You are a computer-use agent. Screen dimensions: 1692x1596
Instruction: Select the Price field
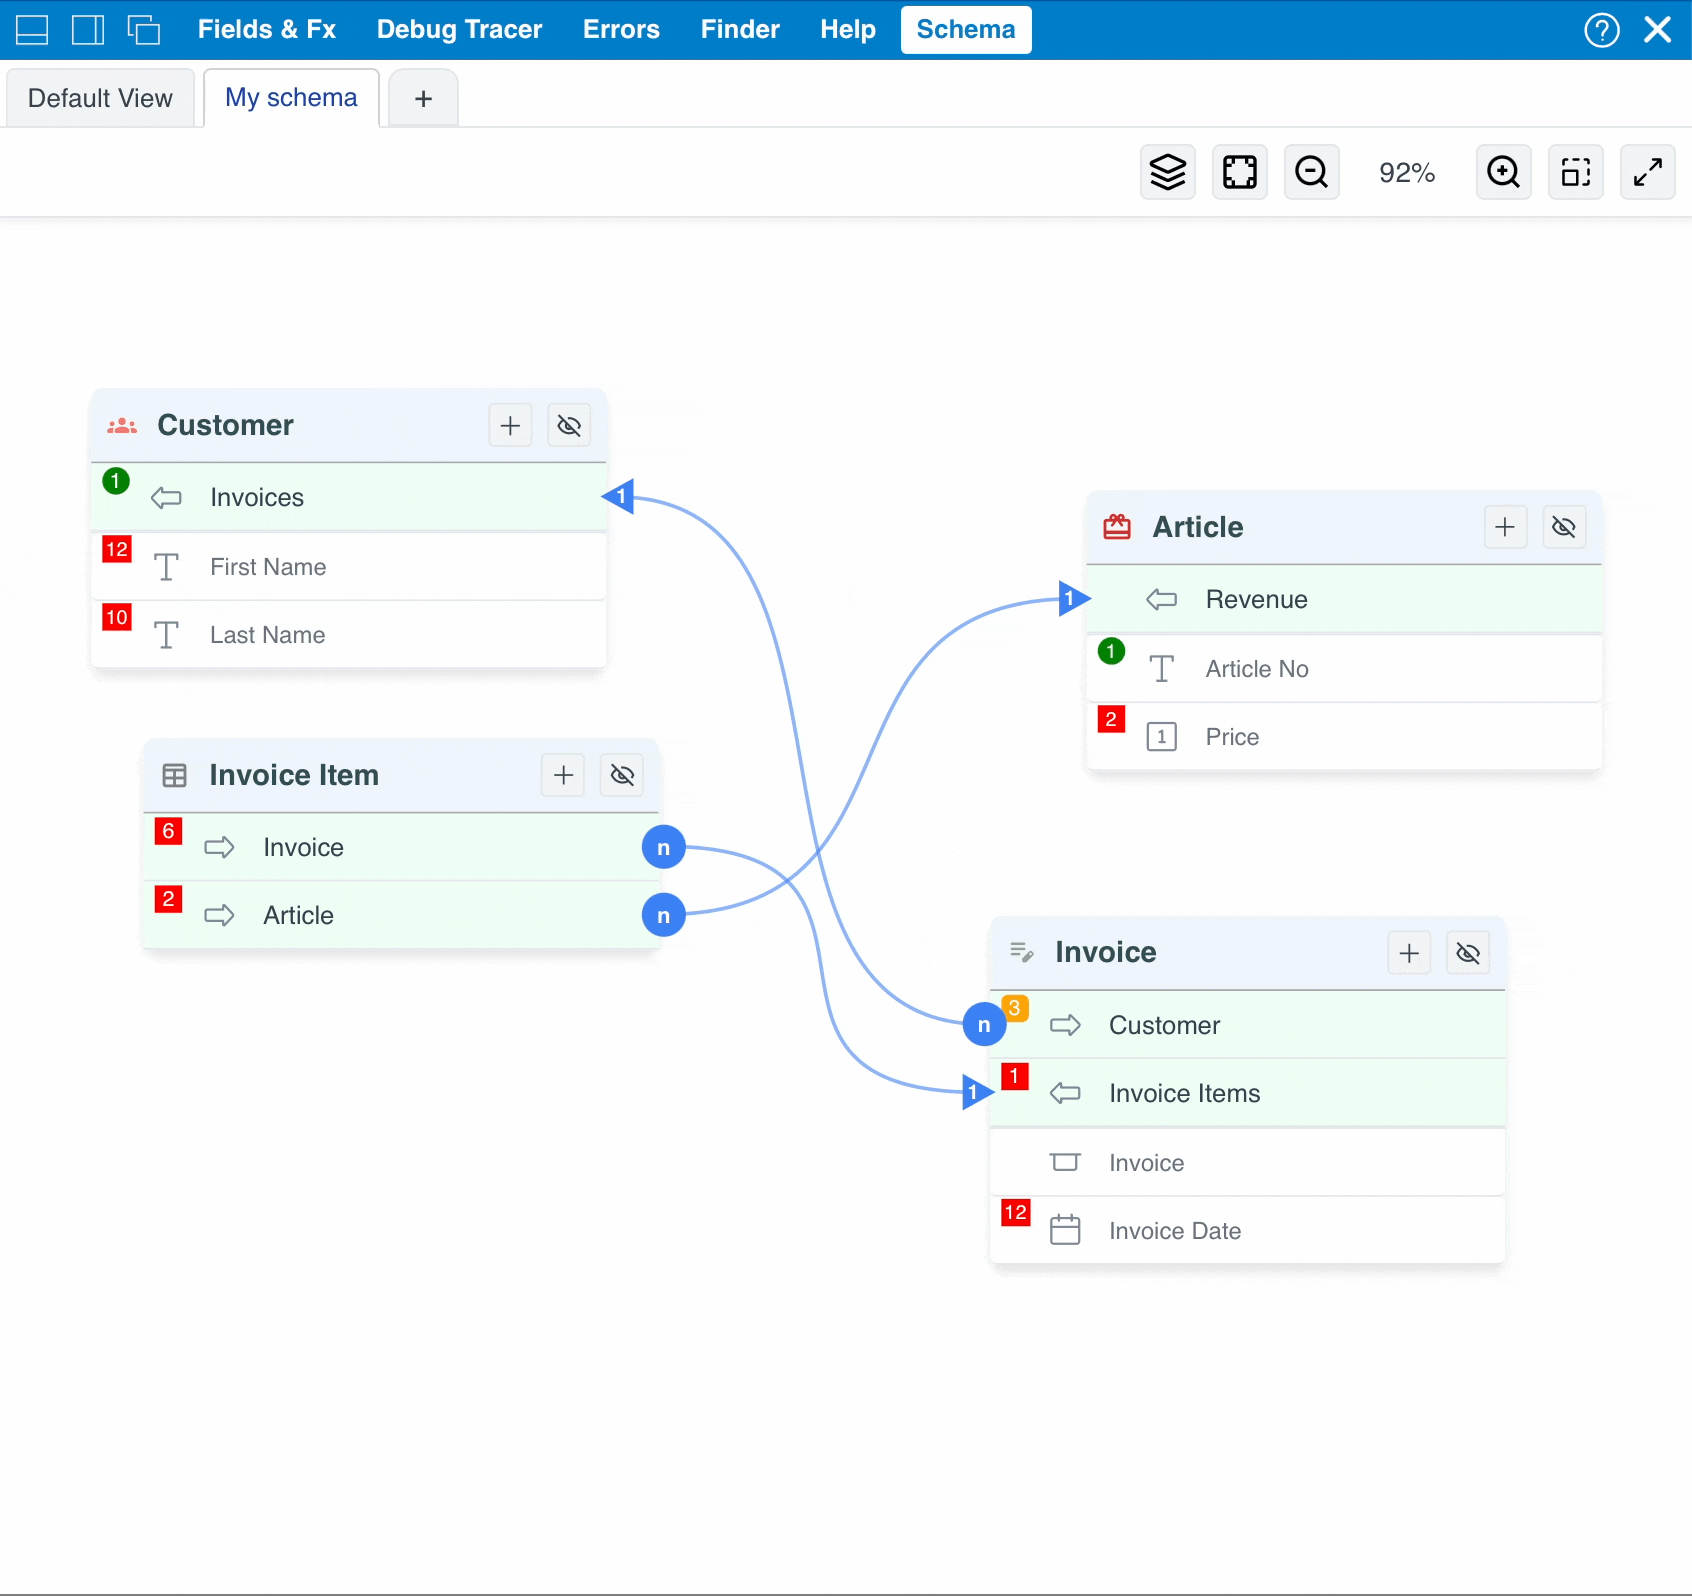(1345, 737)
